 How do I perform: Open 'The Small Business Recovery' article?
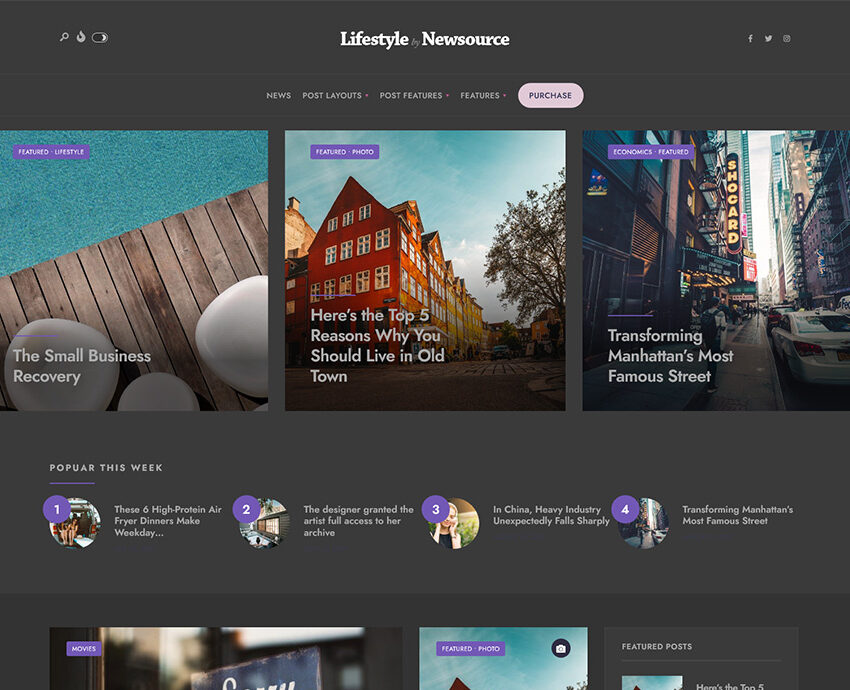tap(82, 366)
